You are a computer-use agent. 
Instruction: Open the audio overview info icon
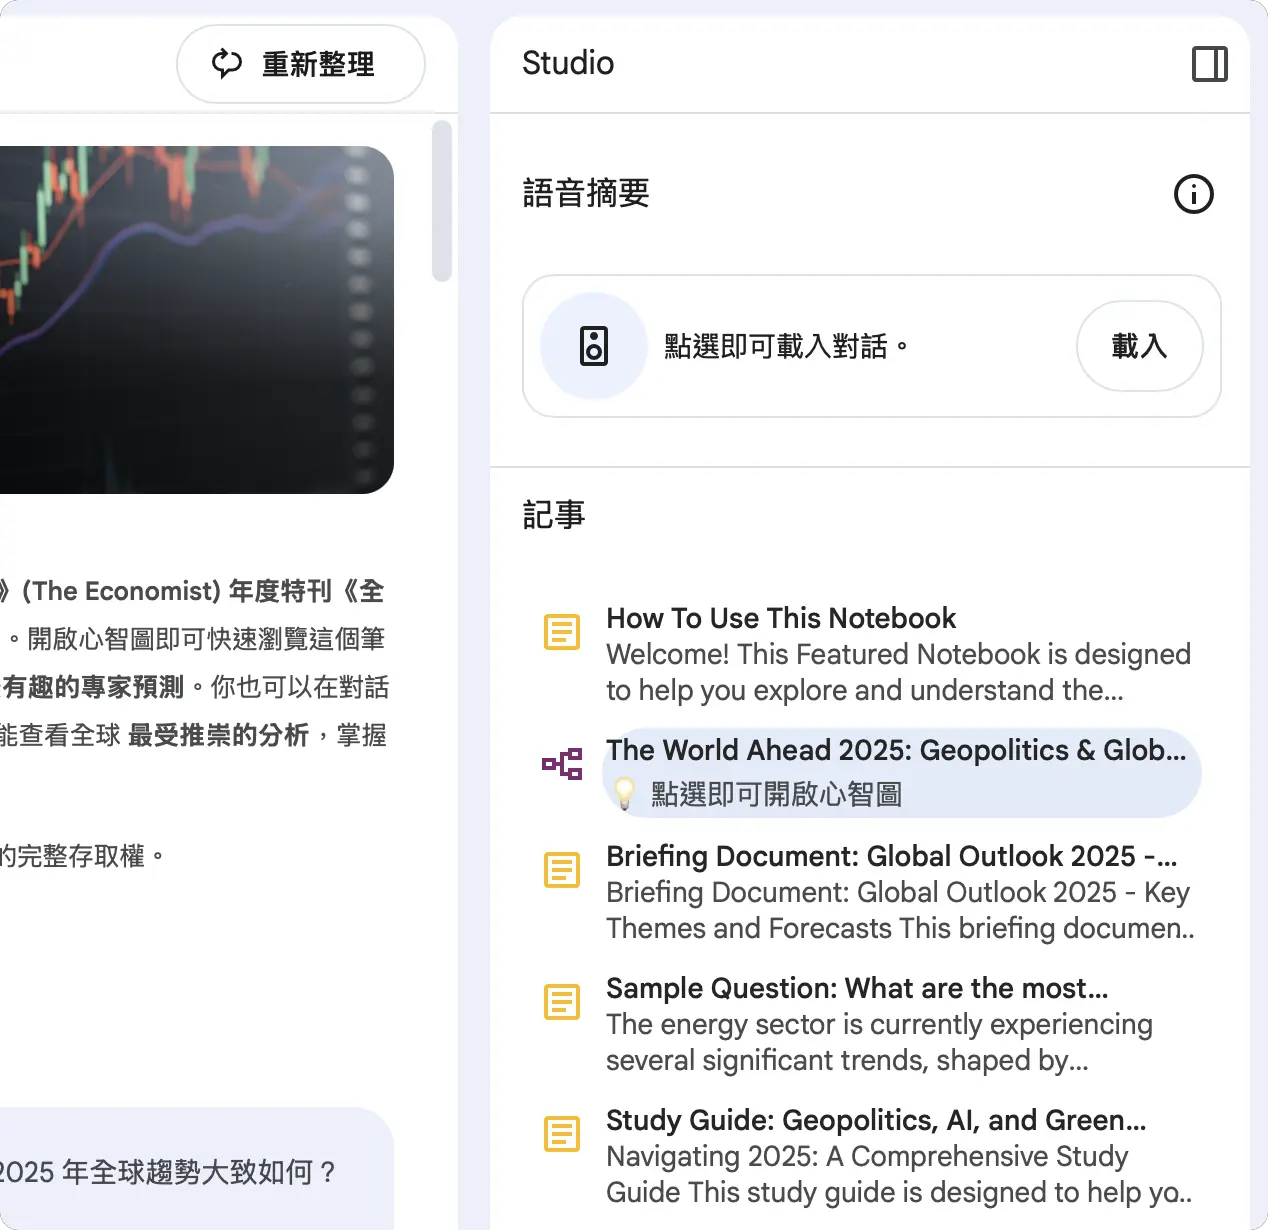(x=1193, y=194)
